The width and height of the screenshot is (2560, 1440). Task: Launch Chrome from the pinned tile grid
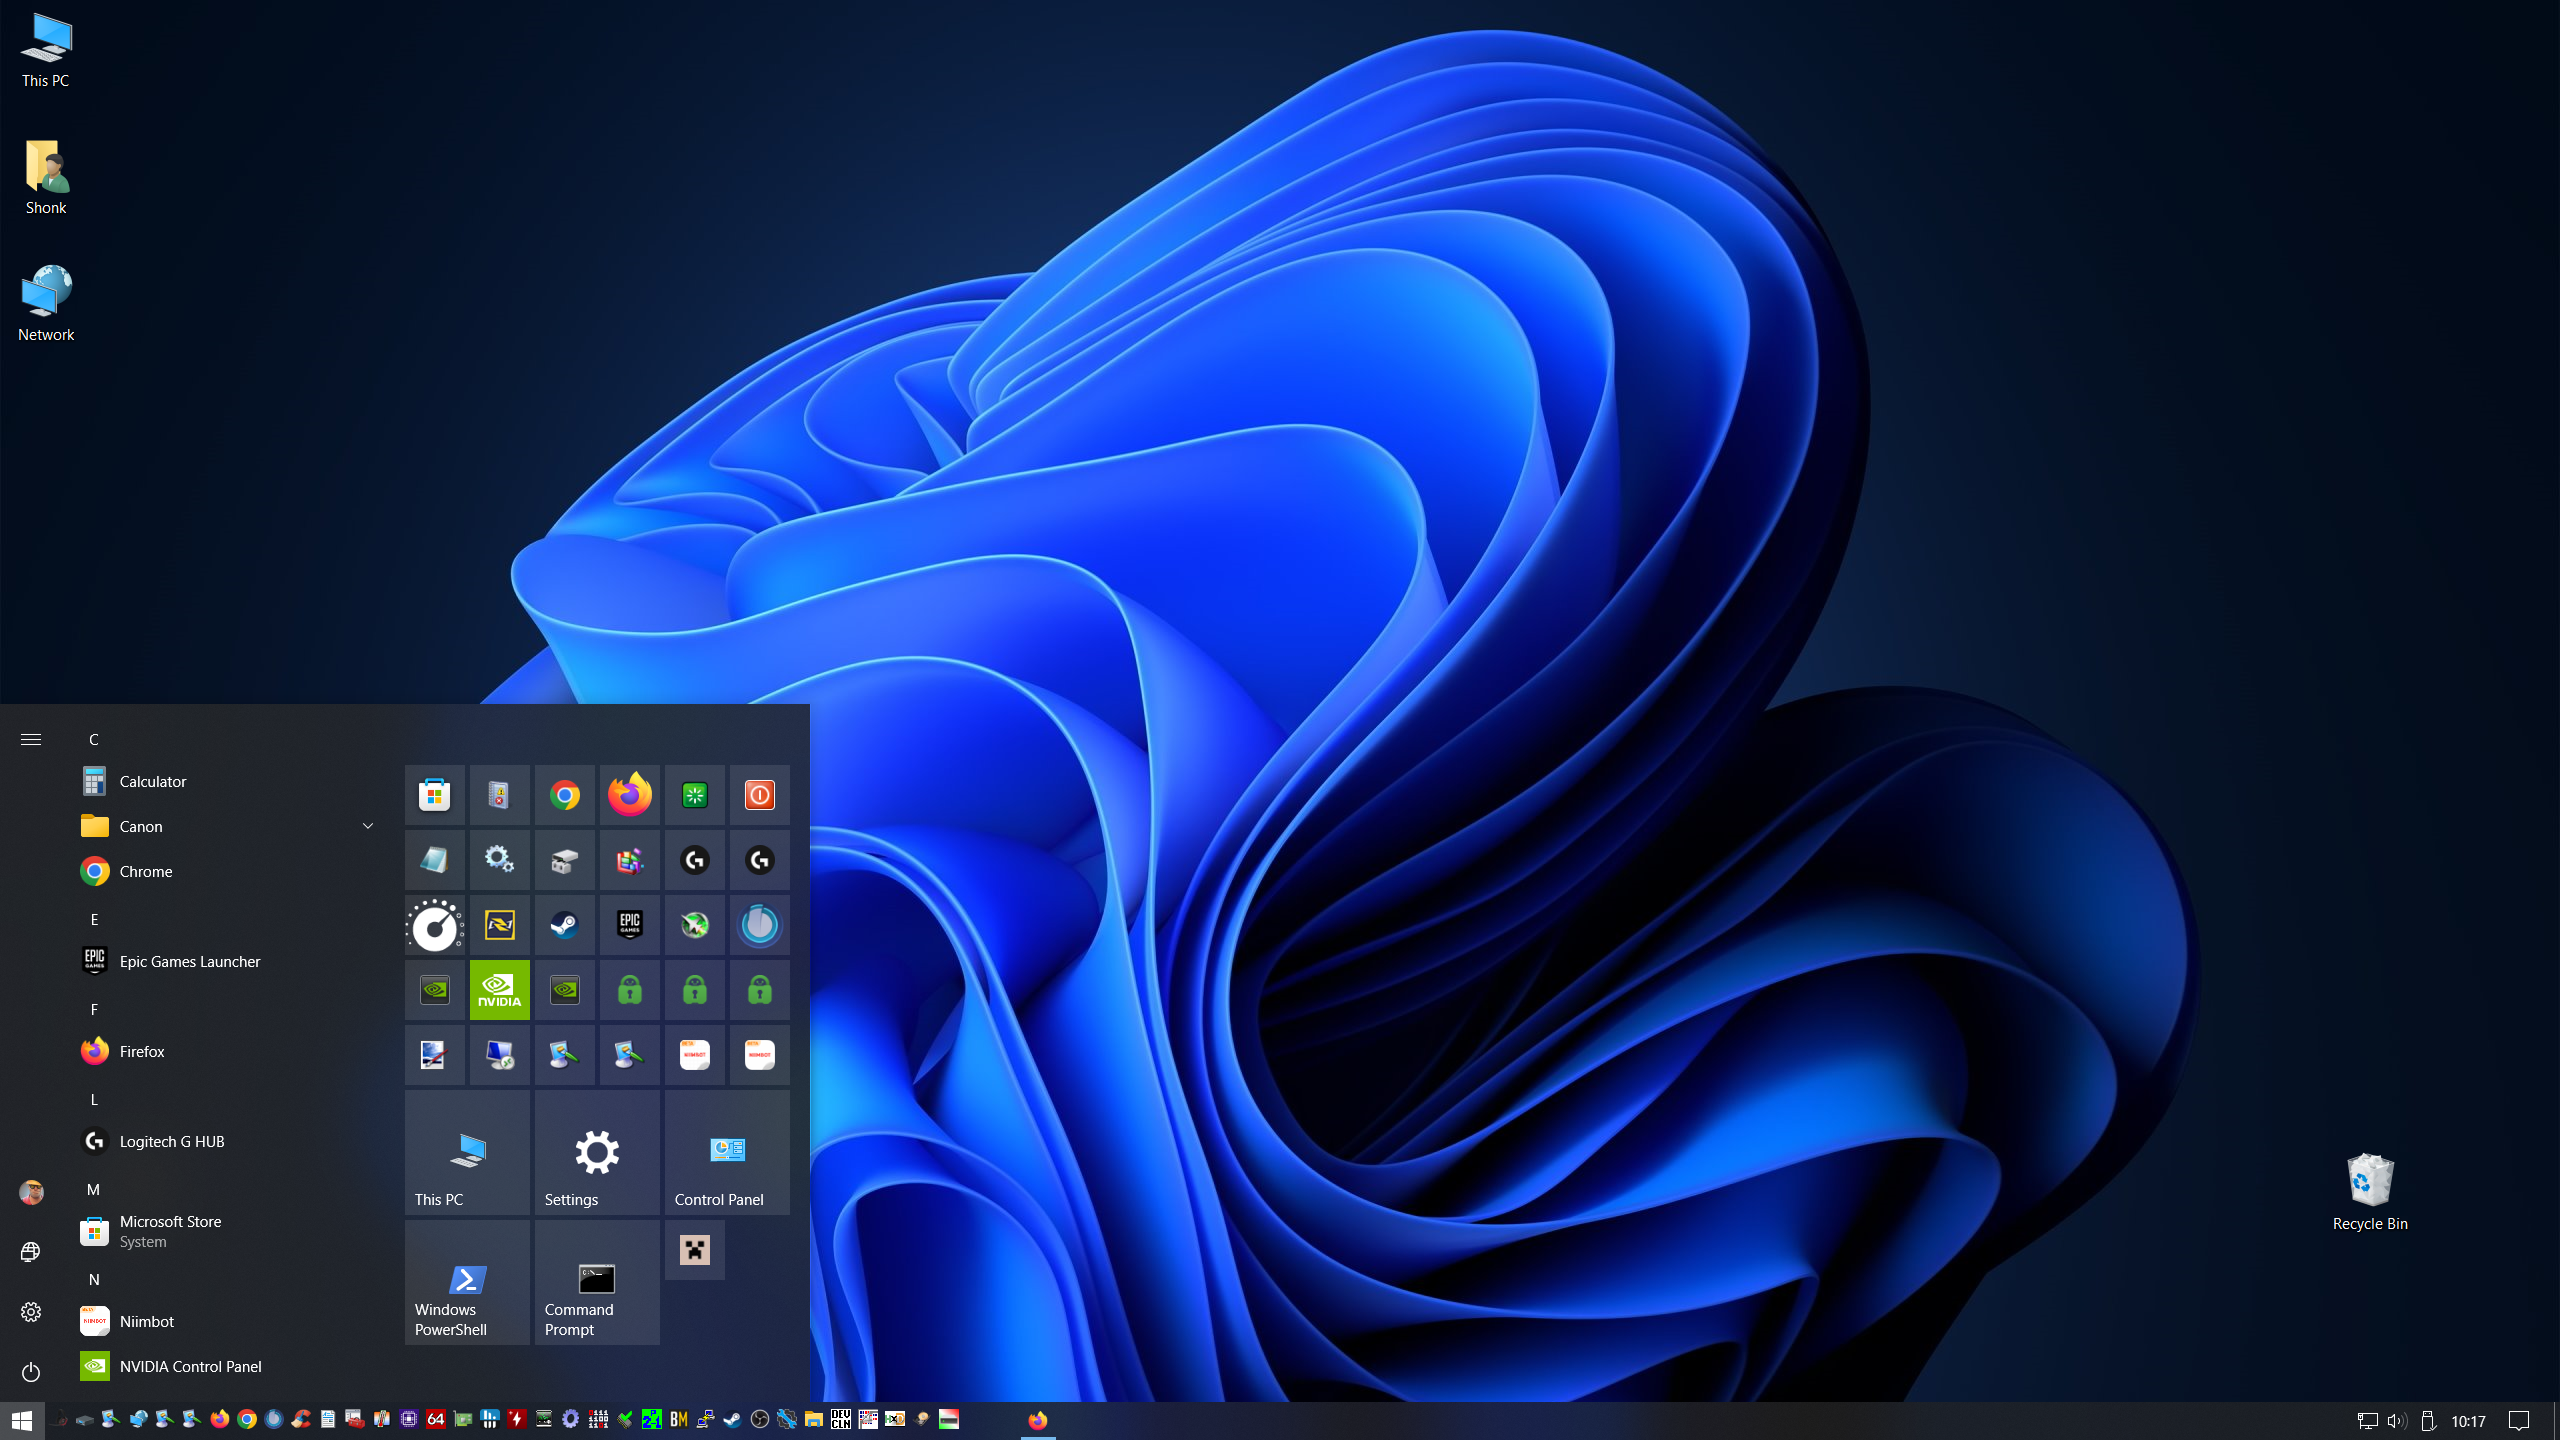click(564, 795)
